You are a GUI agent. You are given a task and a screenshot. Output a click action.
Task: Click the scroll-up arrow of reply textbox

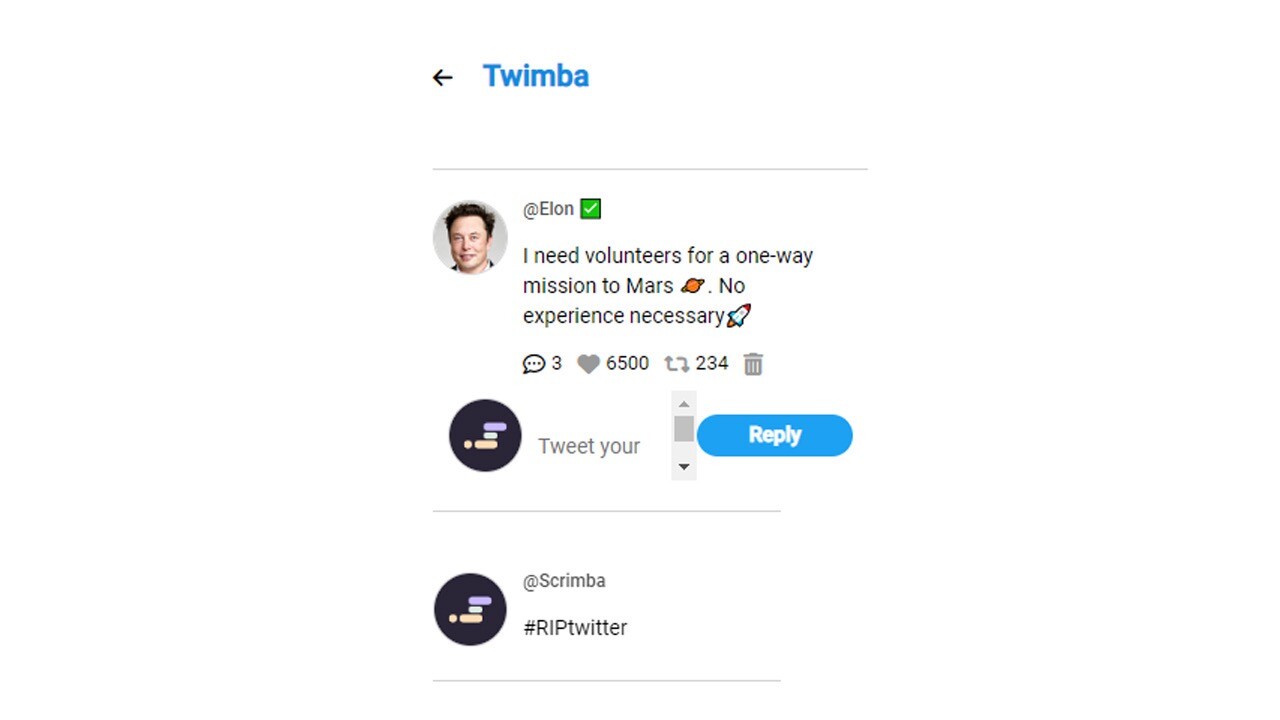[x=684, y=404]
